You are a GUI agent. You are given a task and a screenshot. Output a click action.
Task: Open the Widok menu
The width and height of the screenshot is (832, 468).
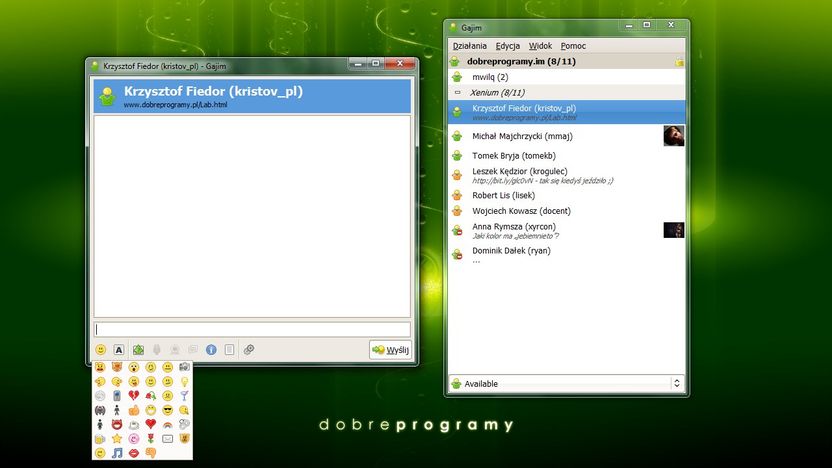pos(540,46)
